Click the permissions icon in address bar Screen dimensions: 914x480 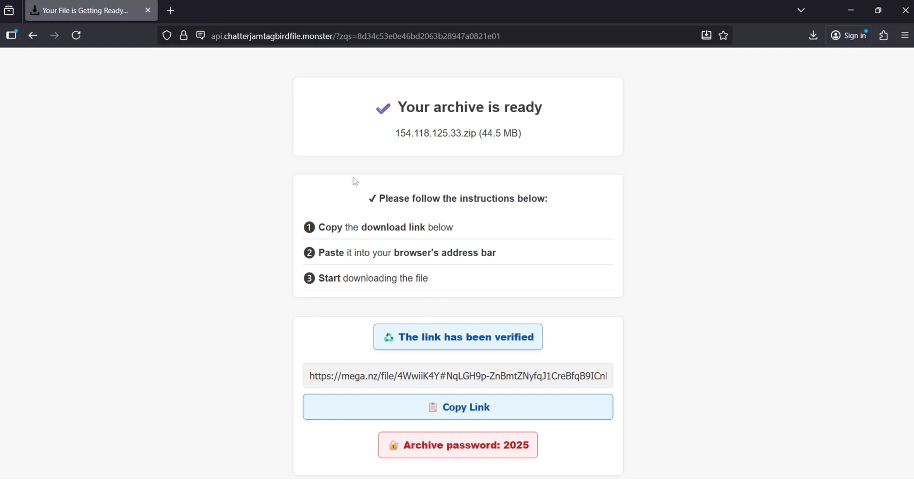tap(200, 35)
